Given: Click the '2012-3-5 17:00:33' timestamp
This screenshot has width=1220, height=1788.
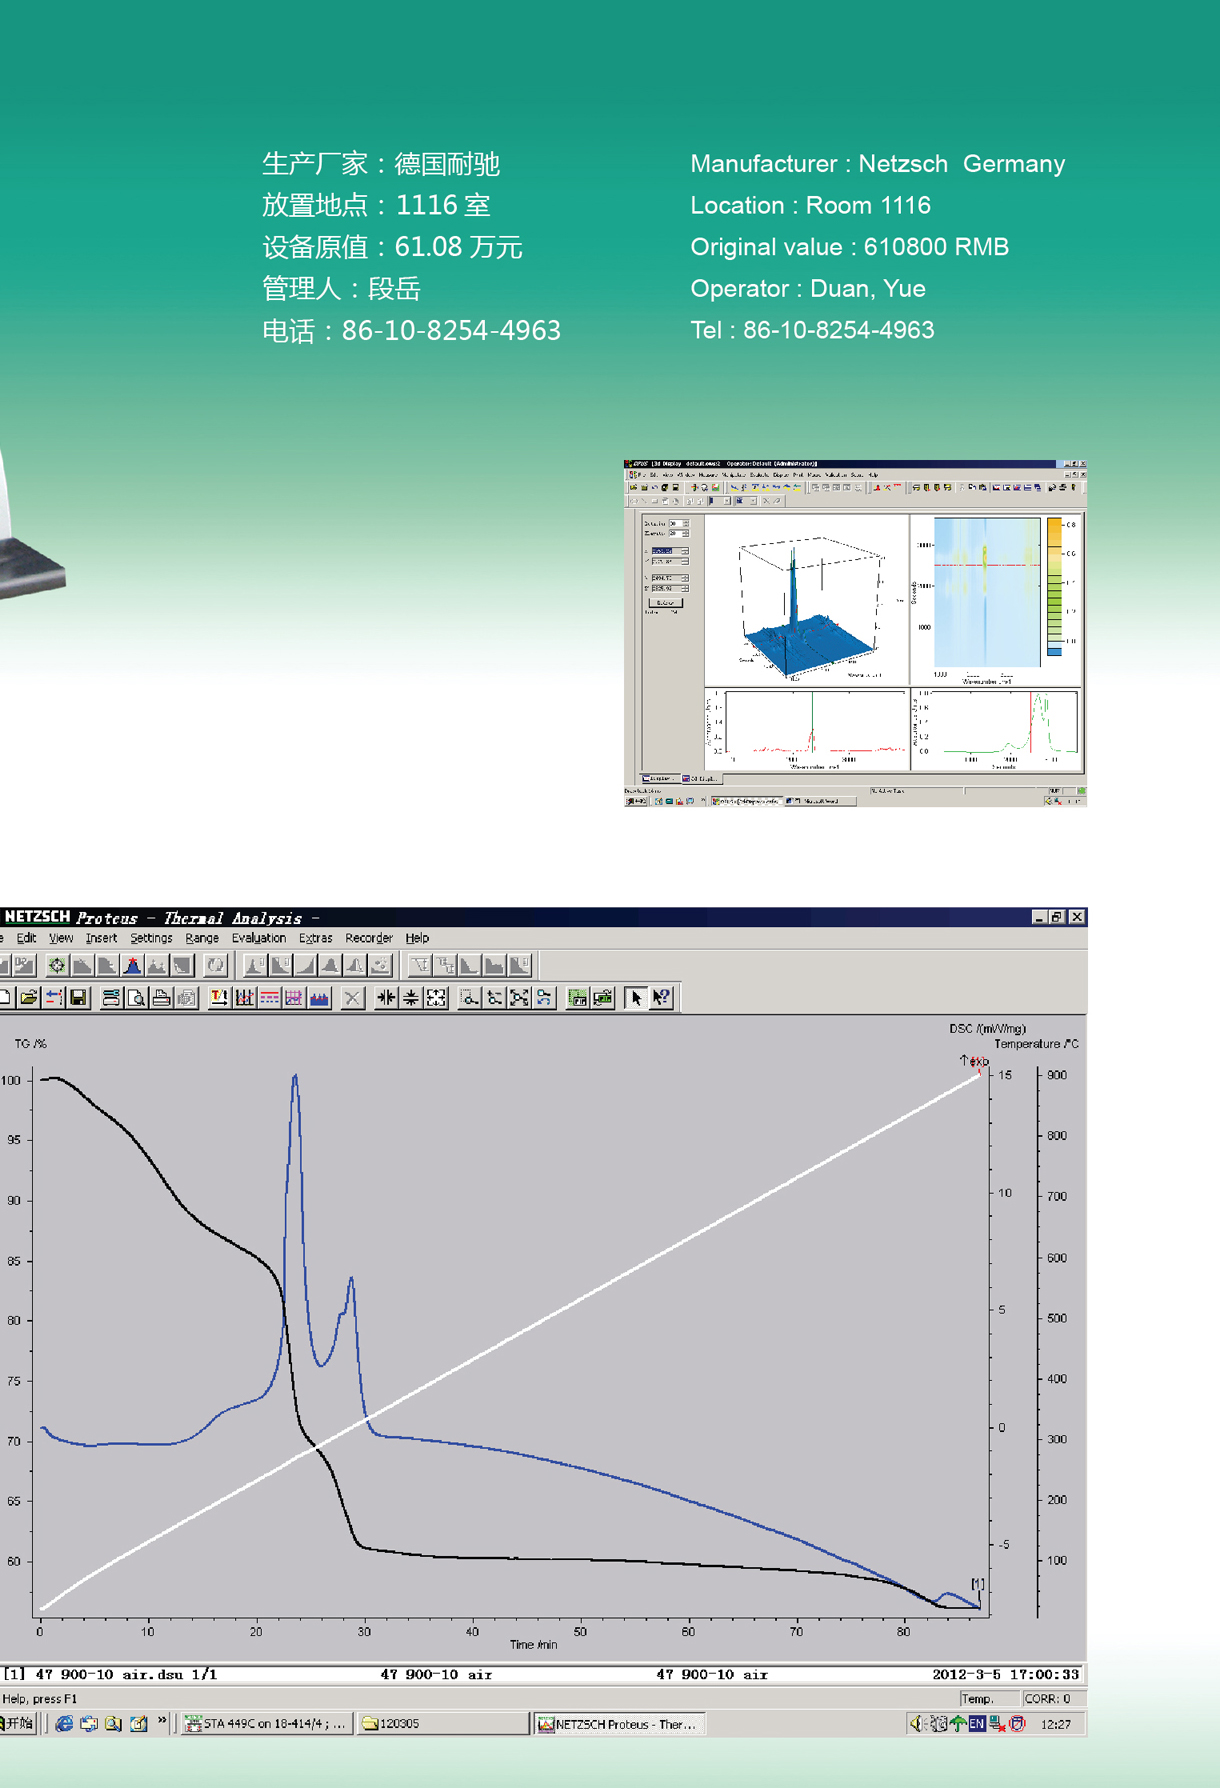Looking at the screenshot, I should pos(1005,1674).
